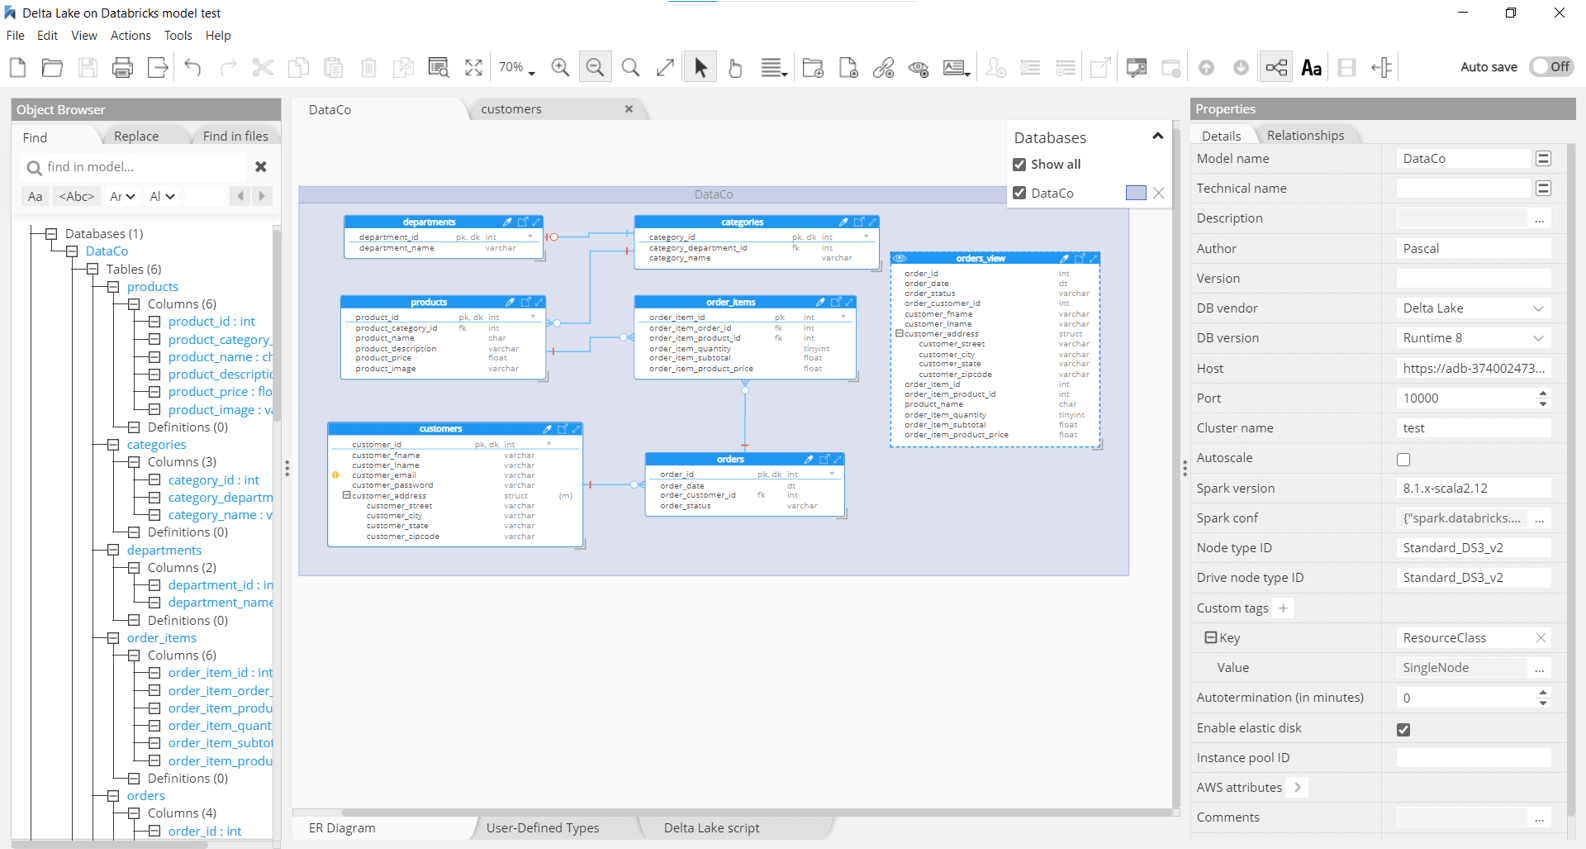Click the zoom in magnifier icon

click(x=560, y=67)
